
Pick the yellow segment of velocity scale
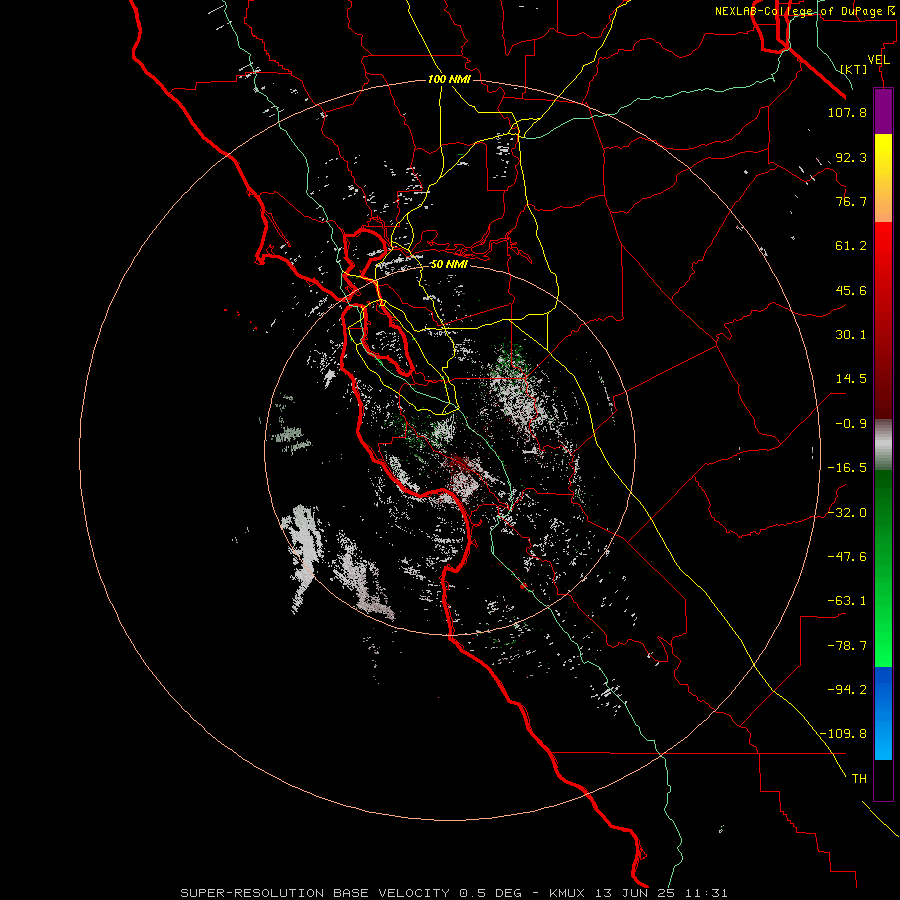(x=883, y=178)
